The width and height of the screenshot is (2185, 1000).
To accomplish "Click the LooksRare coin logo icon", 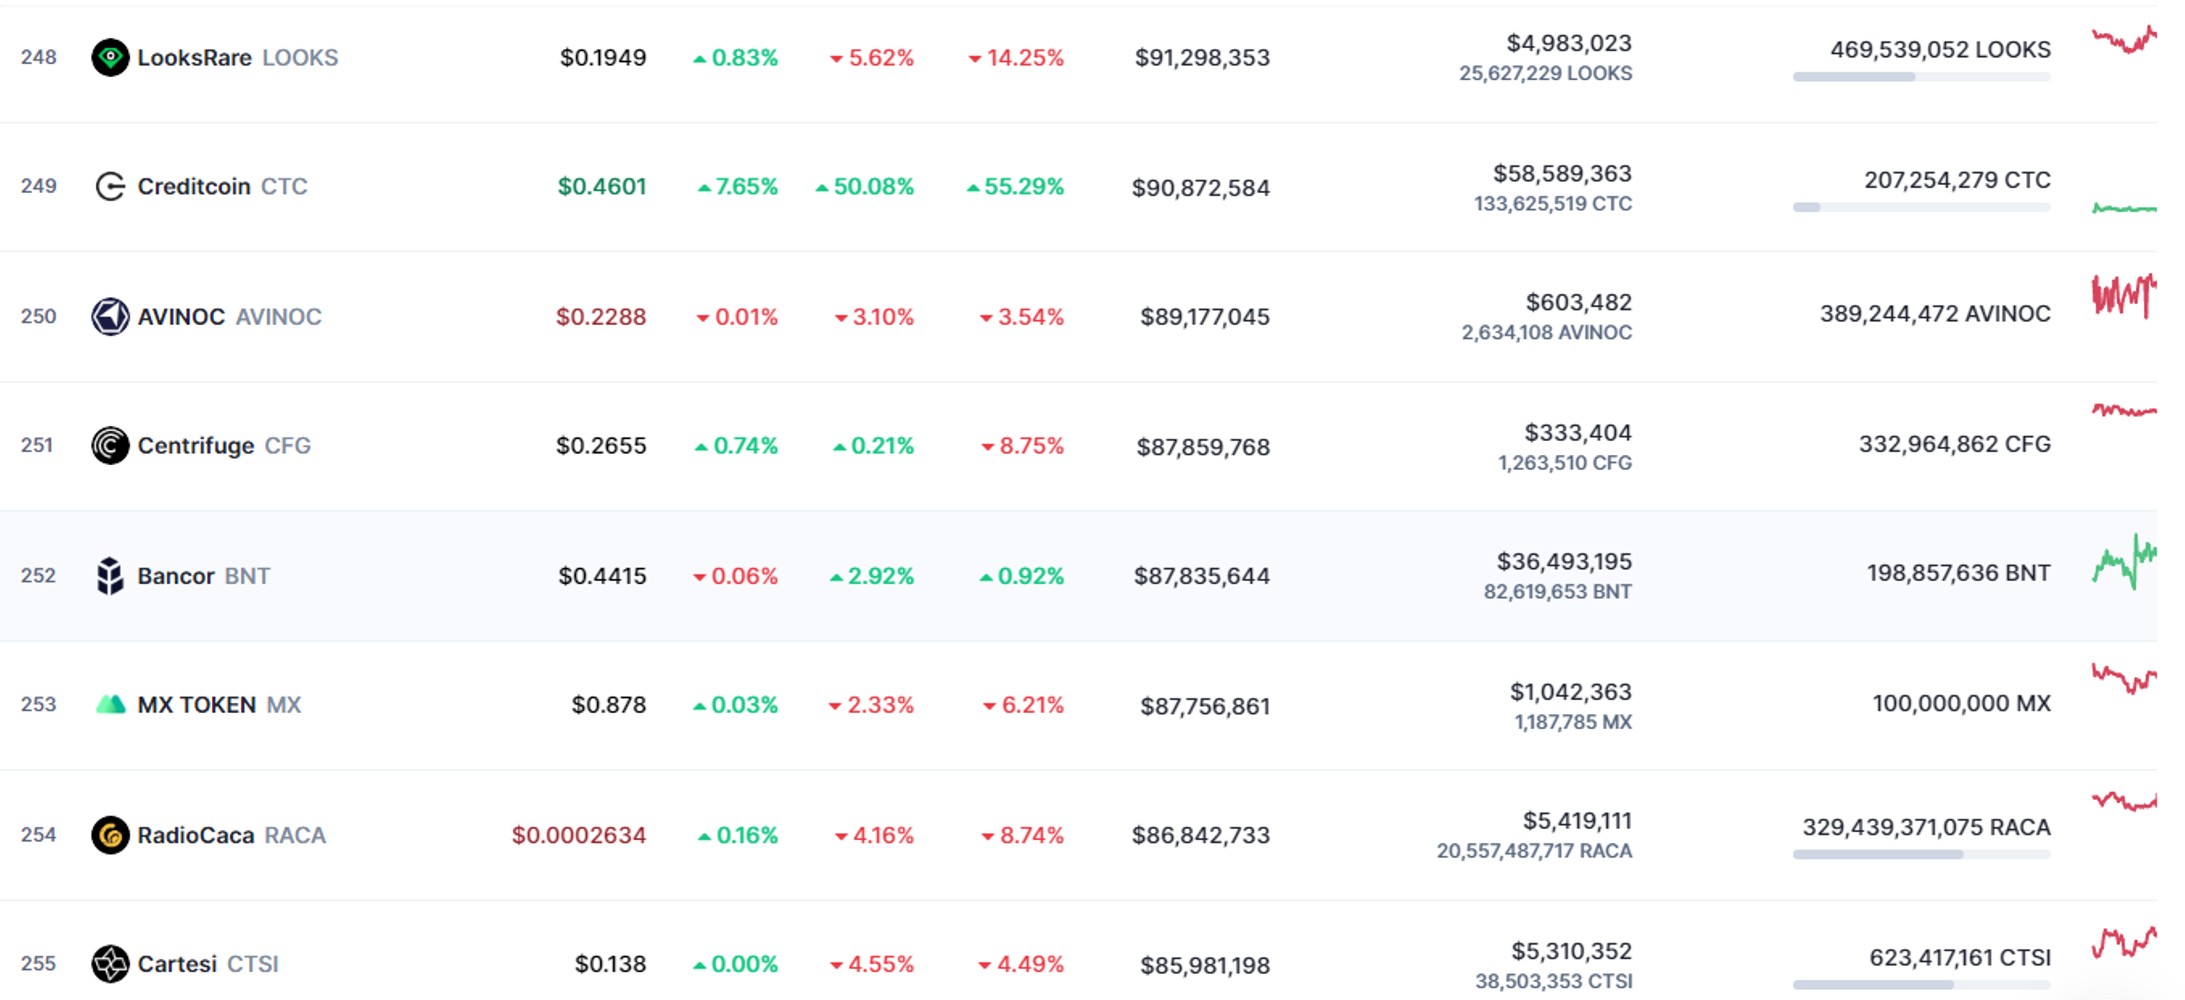I will [110, 57].
